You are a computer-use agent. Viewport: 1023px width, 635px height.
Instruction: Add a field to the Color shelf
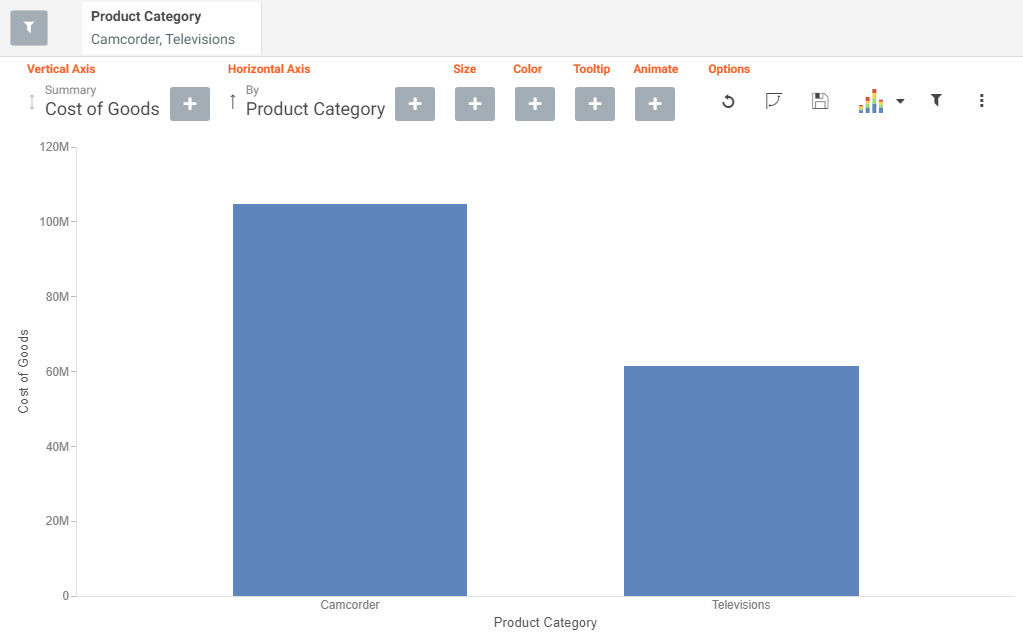[x=534, y=103]
